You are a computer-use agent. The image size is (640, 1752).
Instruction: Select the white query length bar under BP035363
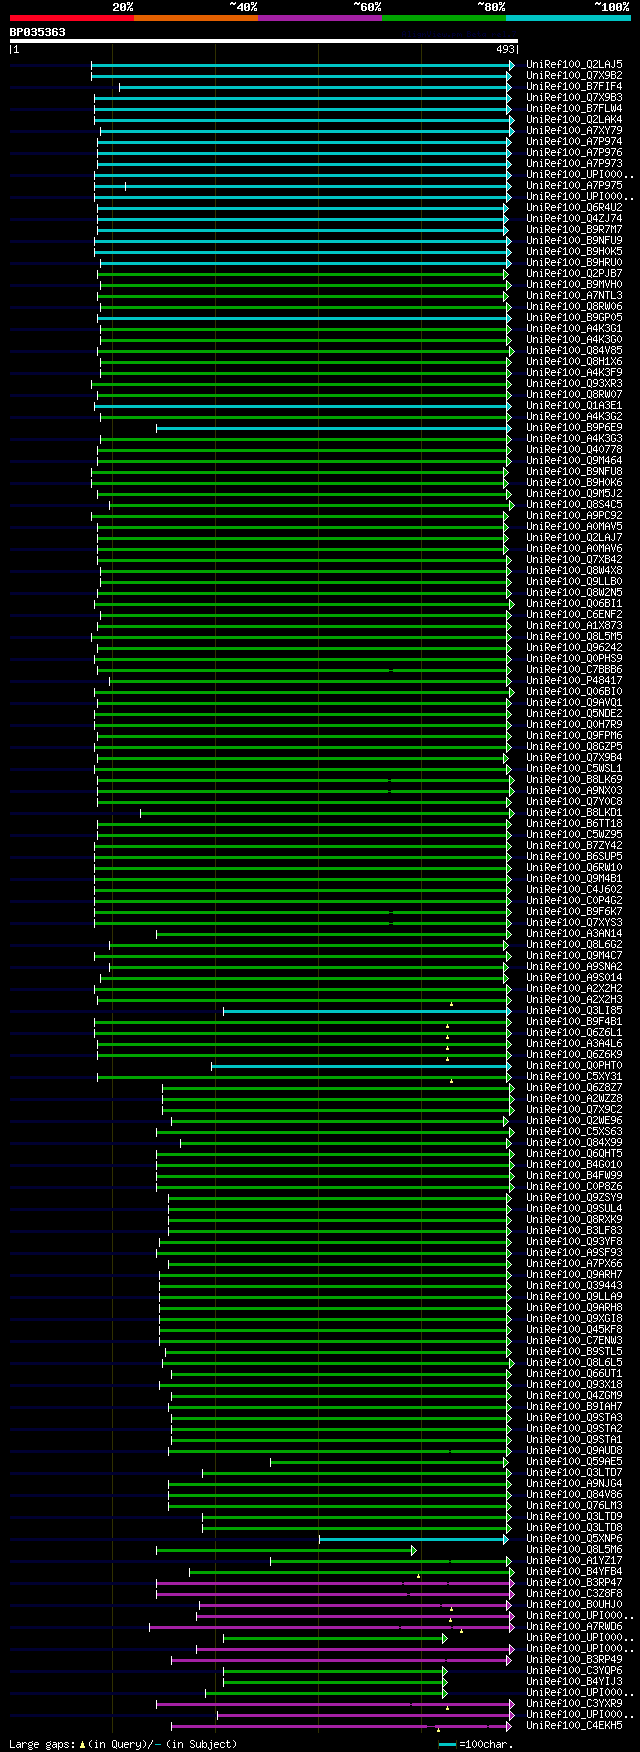click(x=264, y=41)
